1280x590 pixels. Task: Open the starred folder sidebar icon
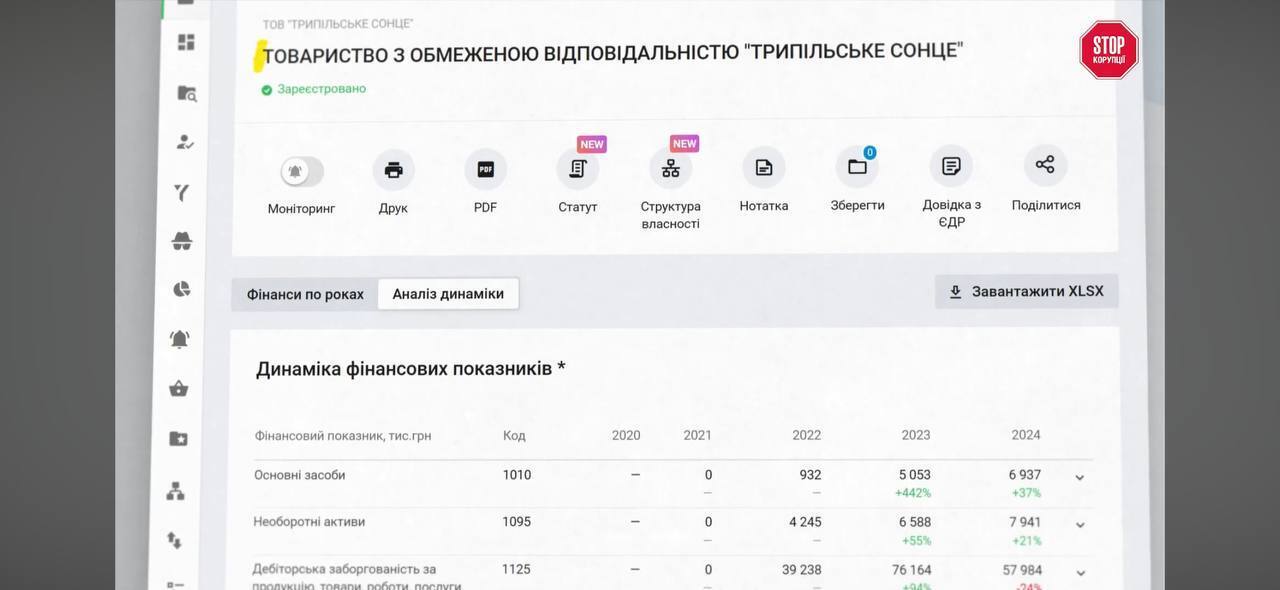click(178, 439)
